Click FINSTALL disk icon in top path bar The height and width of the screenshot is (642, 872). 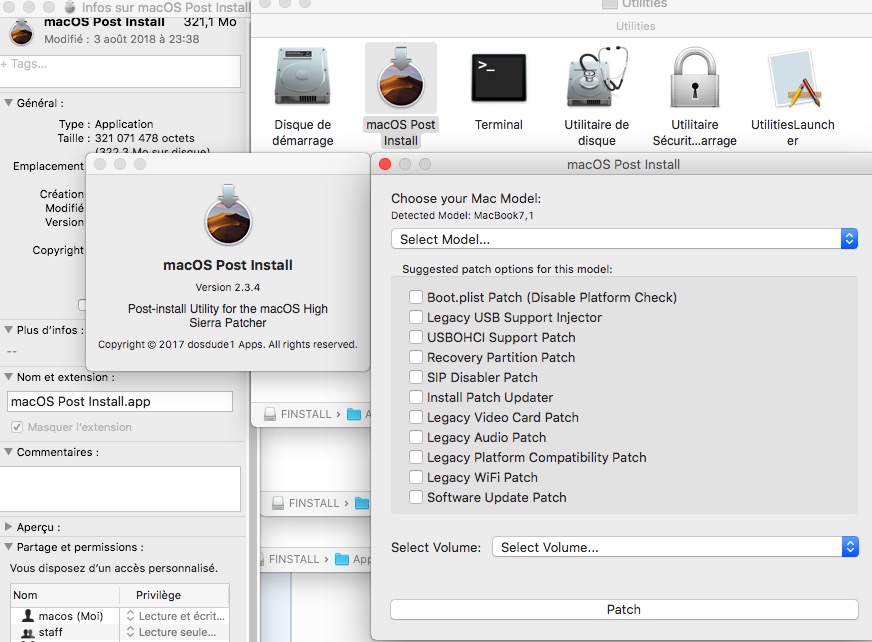click(270, 414)
